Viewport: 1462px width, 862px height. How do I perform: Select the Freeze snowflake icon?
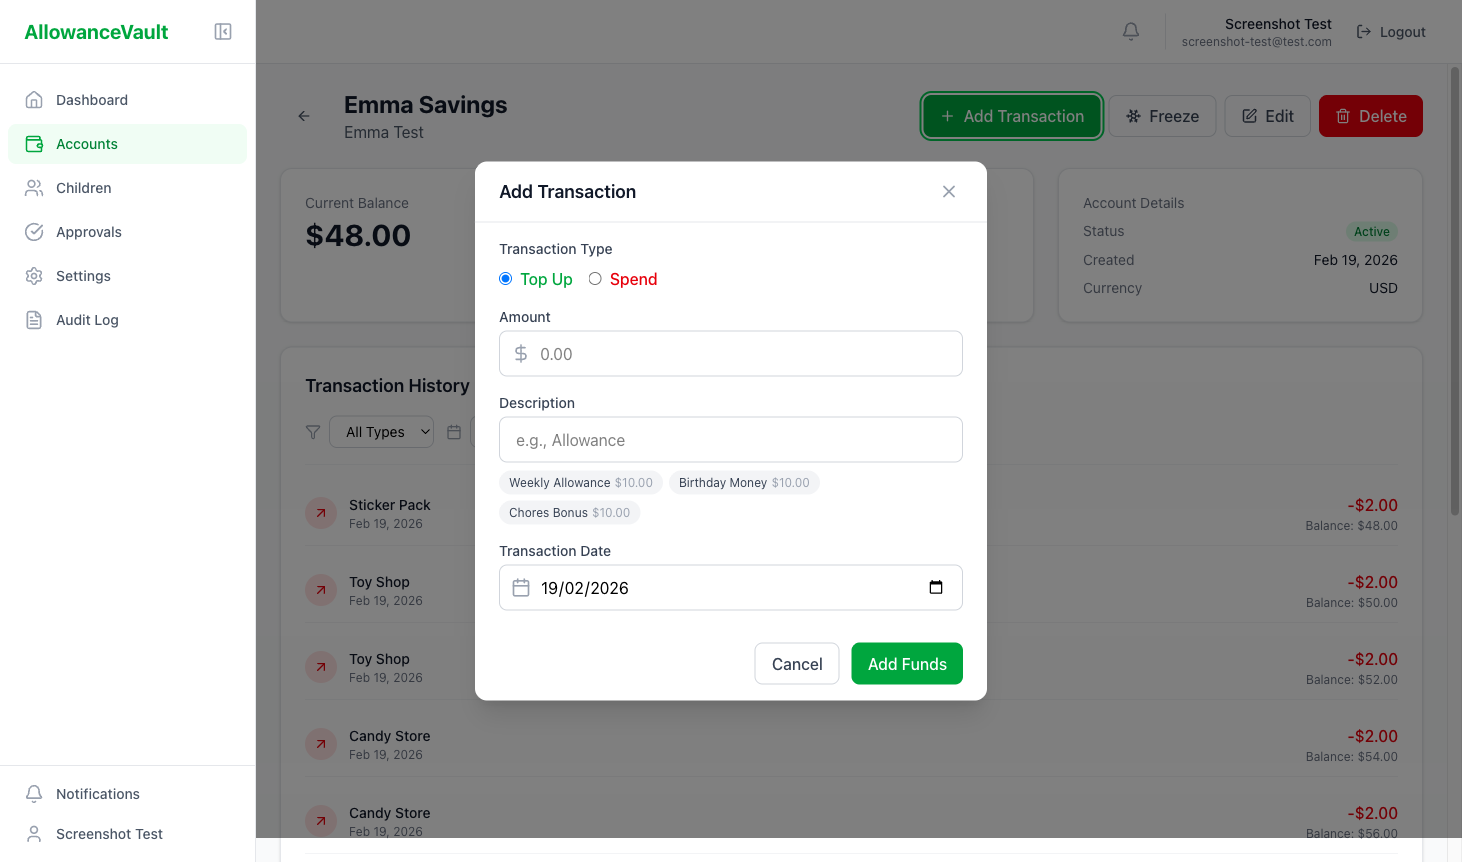click(x=1136, y=115)
